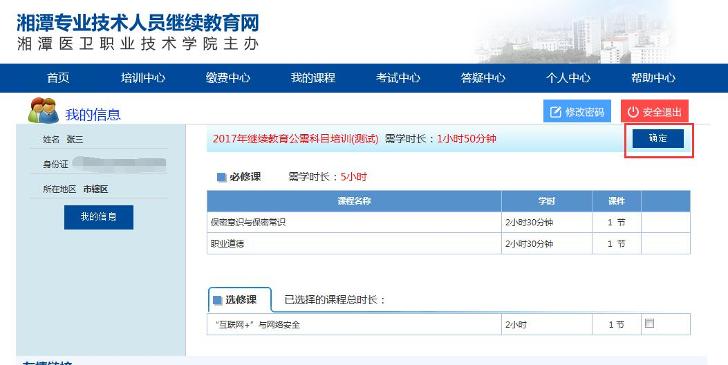Click 安全退出 logout button
Screen dimensions: 728x365
(655, 112)
